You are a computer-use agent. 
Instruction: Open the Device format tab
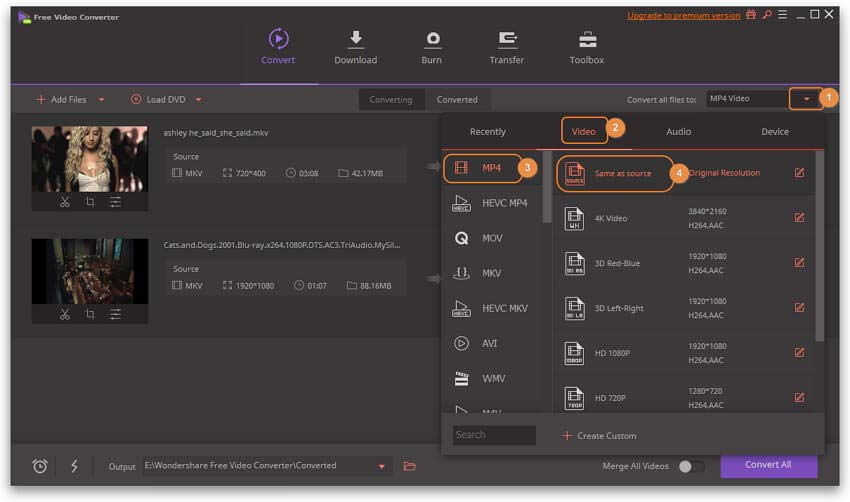[775, 132]
